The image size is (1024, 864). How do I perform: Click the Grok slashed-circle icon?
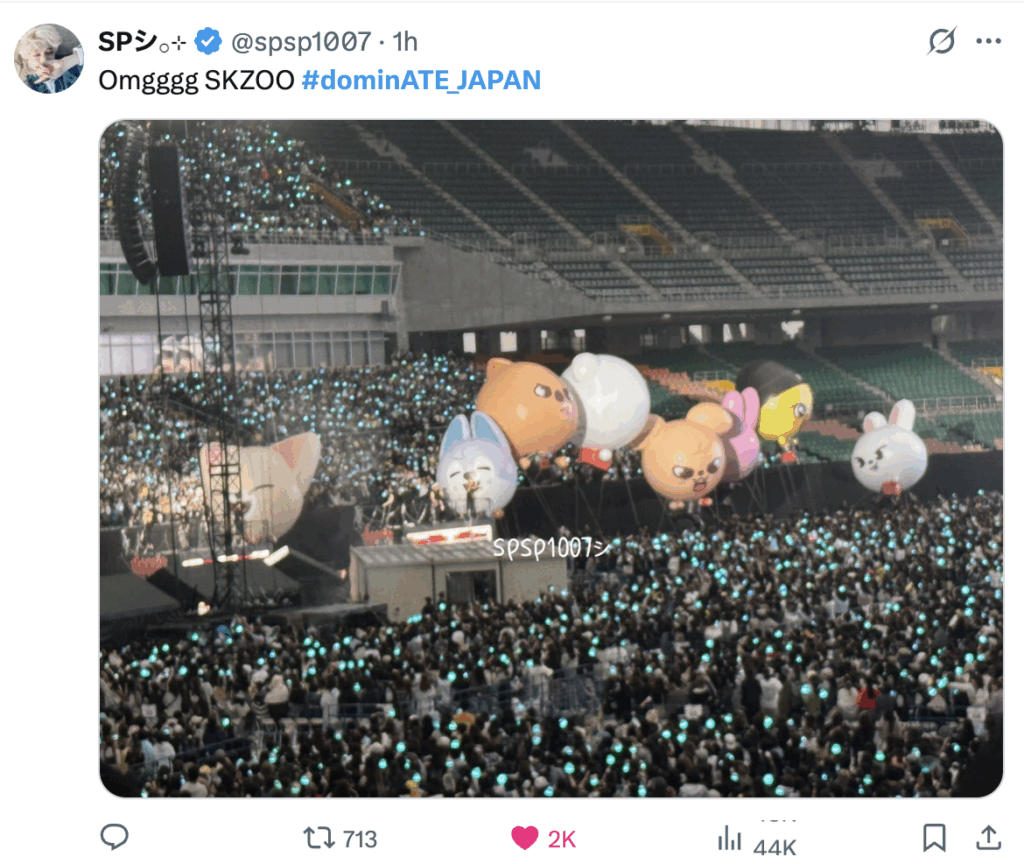(942, 41)
